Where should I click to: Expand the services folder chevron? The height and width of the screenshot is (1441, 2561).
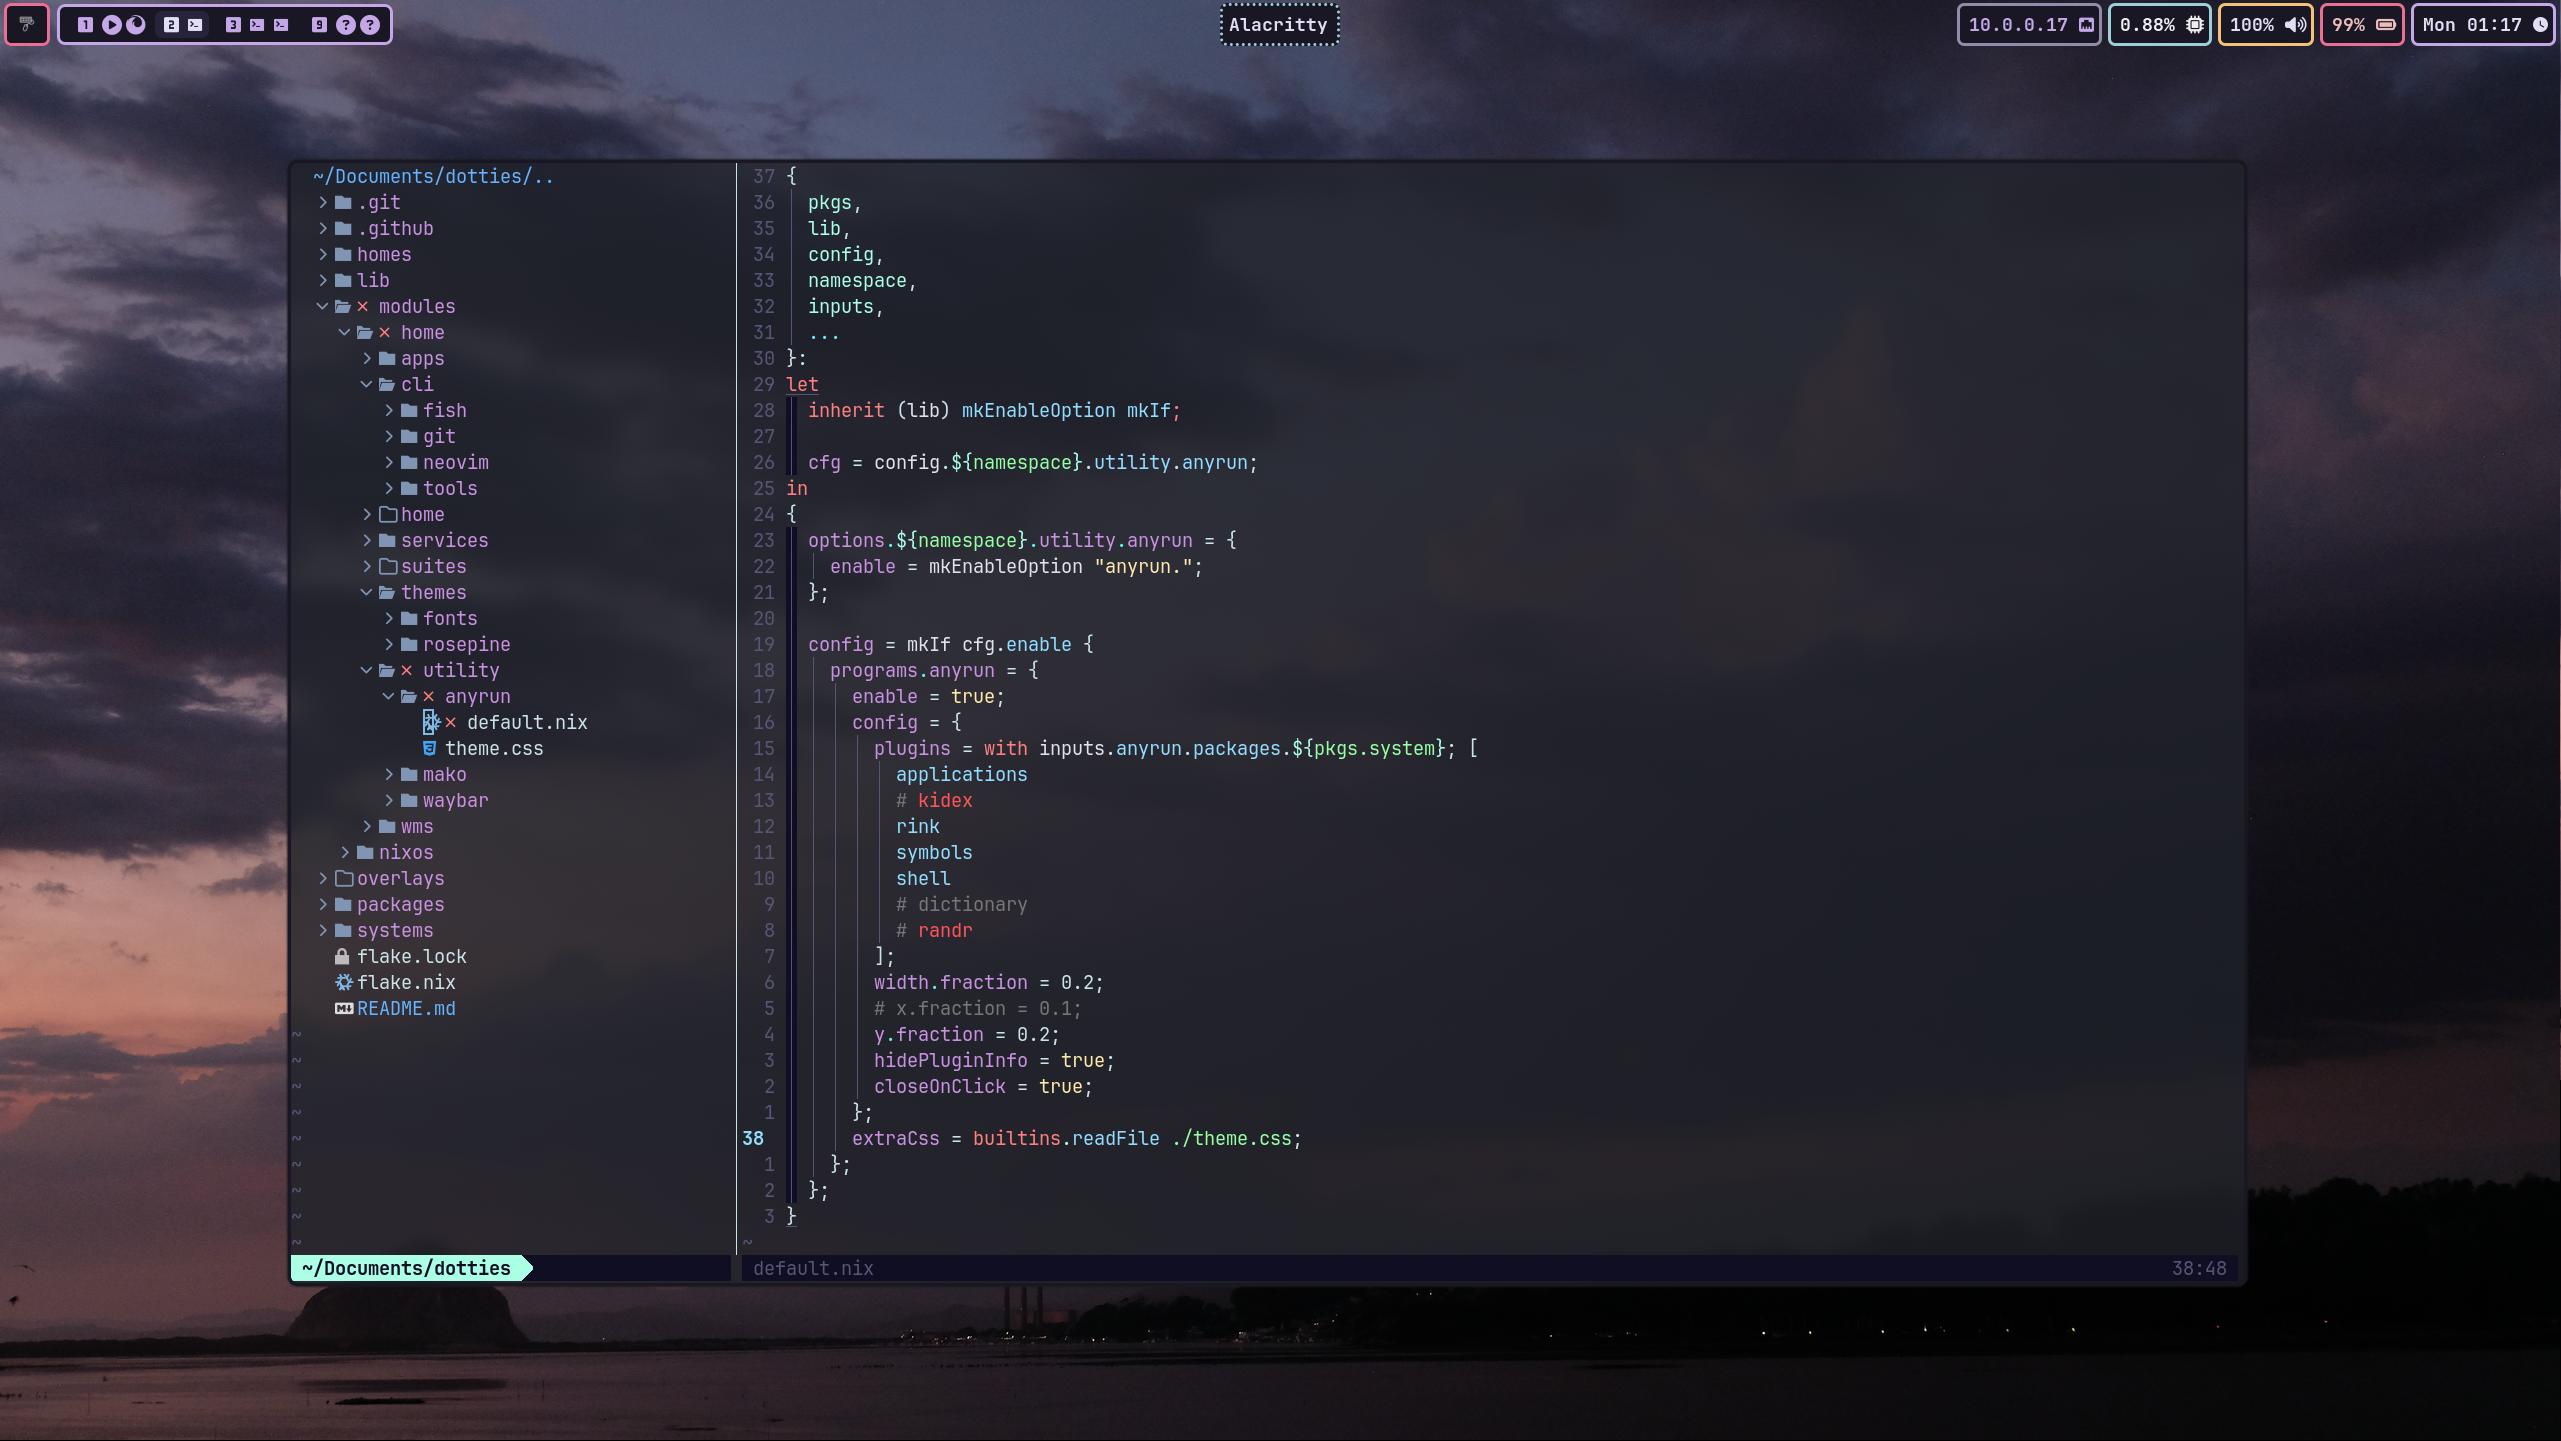point(366,540)
